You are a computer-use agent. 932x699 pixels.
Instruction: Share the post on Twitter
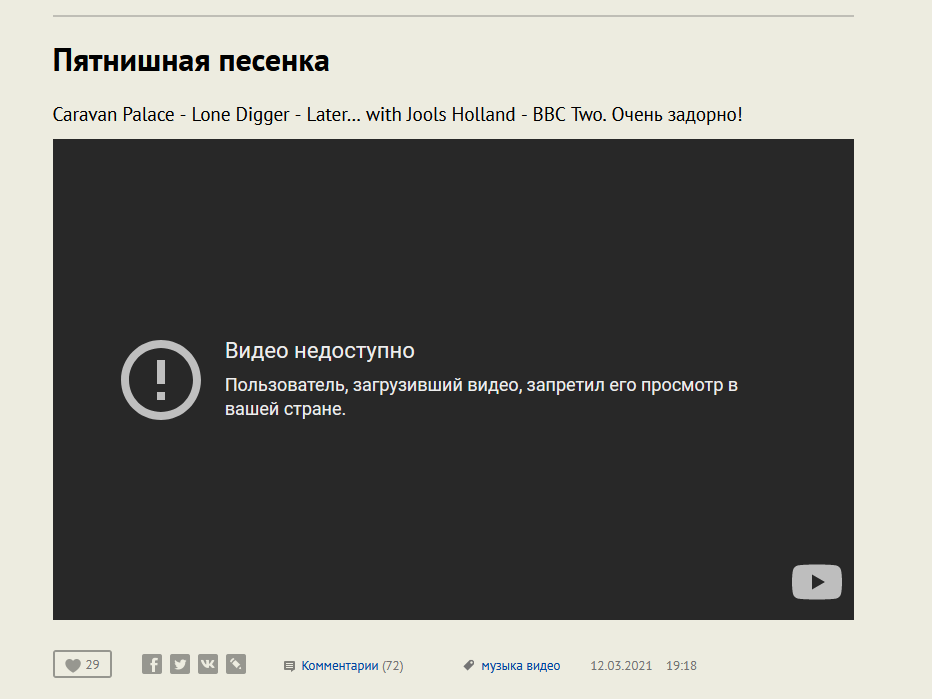tap(180, 664)
